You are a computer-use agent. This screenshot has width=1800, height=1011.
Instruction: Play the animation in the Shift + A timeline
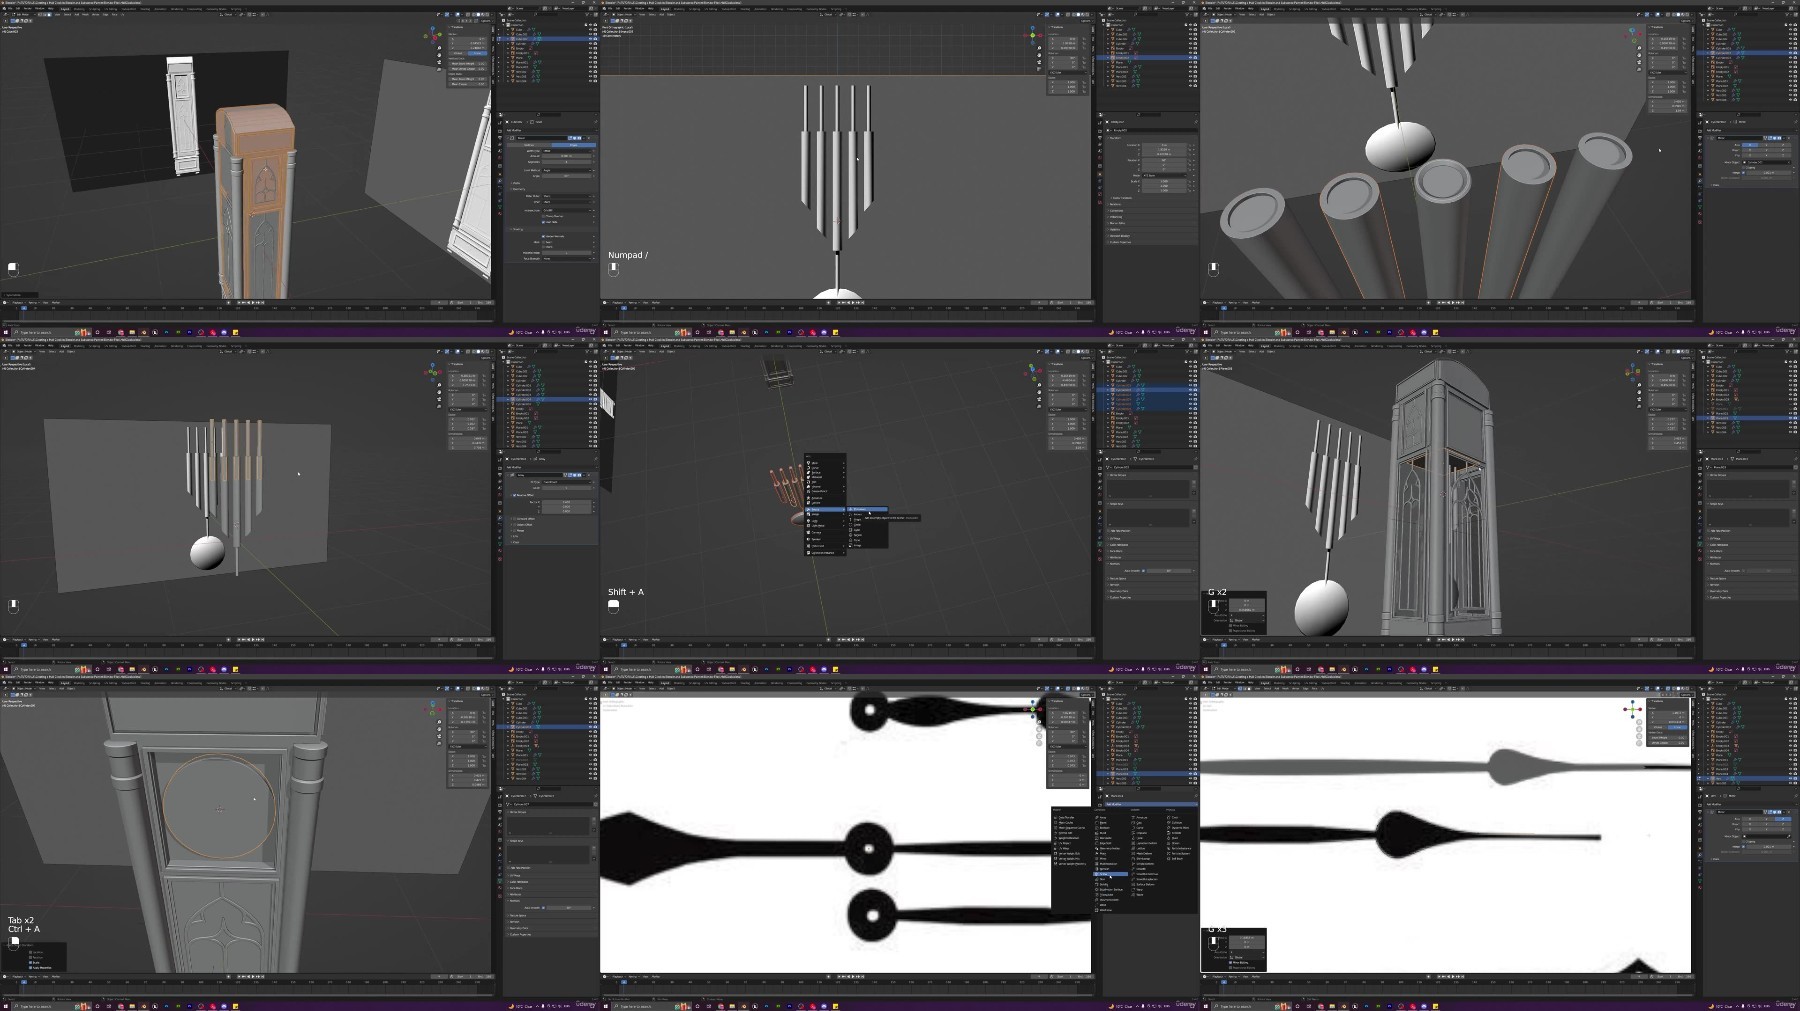pyautogui.click(x=853, y=640)
